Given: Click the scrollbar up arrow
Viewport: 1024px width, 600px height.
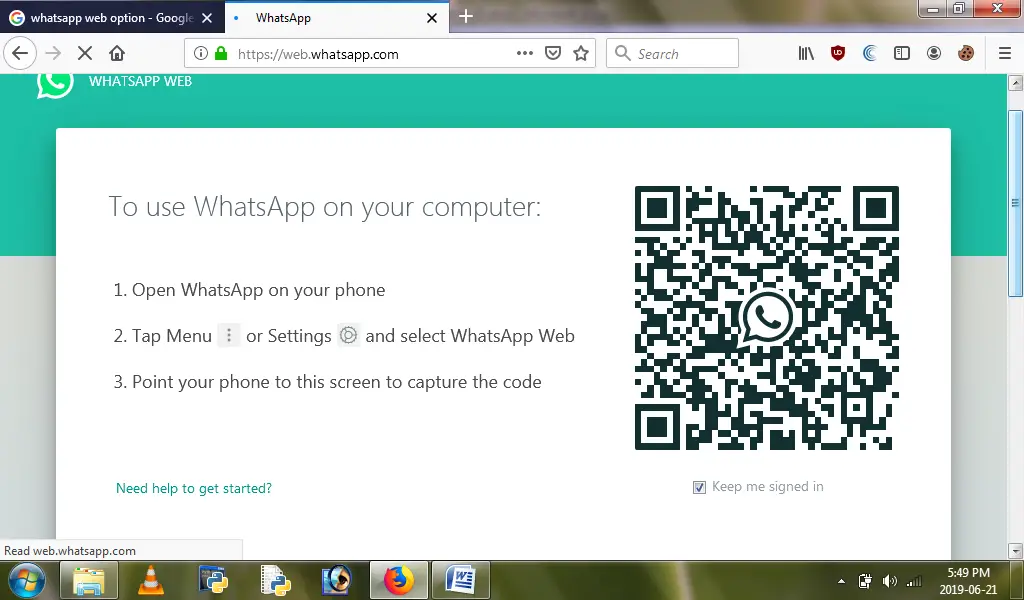Looking at the screenshot, I should coord(1016,83).
